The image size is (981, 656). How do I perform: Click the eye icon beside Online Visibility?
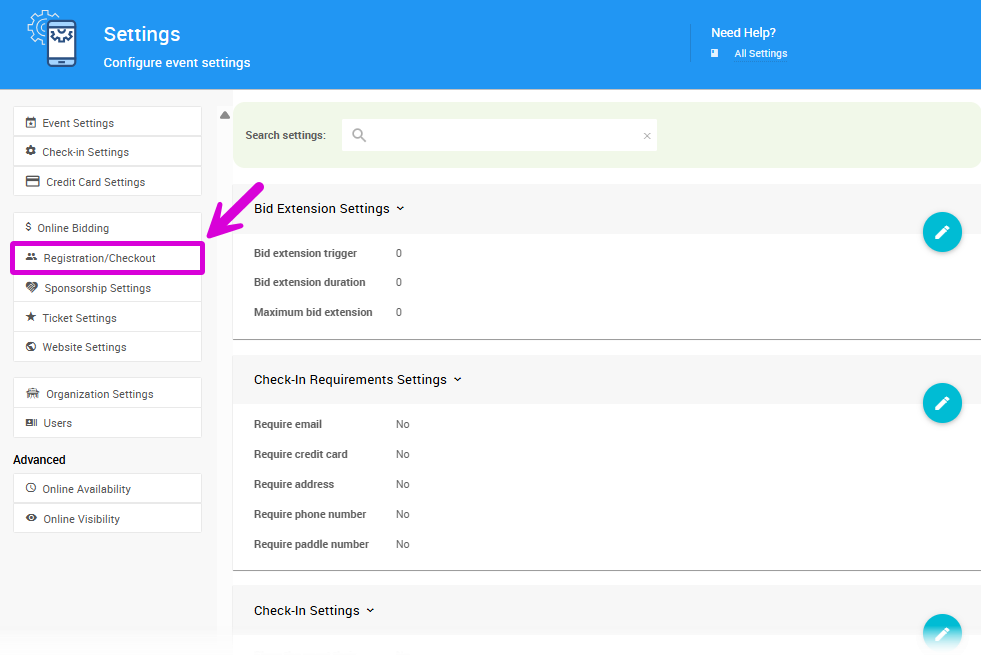tap(31, 519)
